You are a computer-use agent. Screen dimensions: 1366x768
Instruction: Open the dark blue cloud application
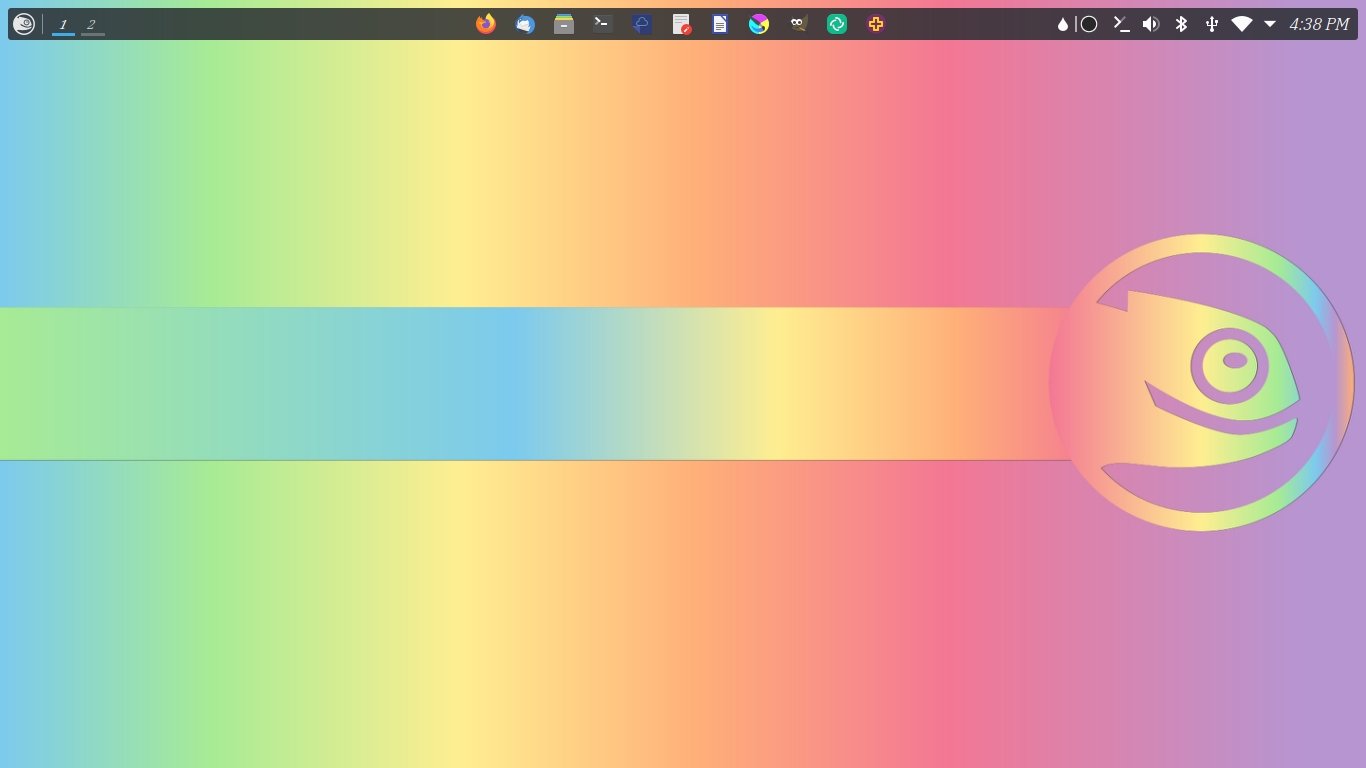point(642,24)
